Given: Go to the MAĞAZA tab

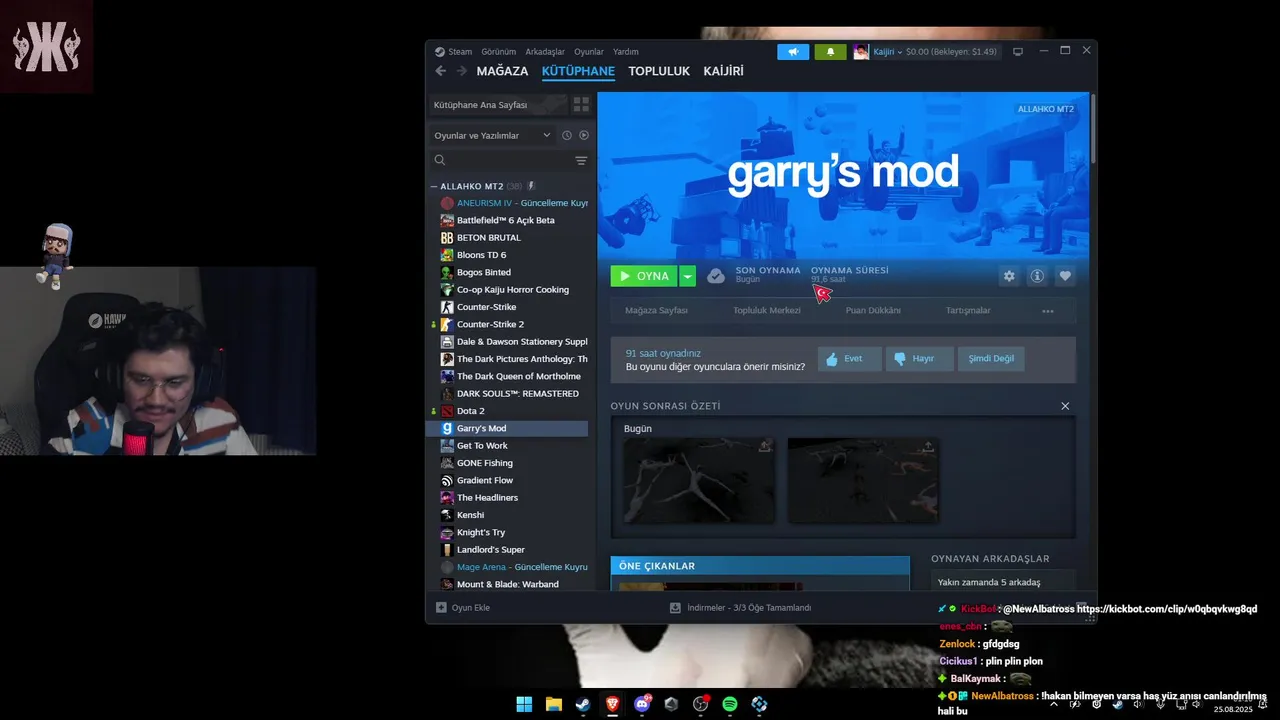Looking at the screenshot, I should (502, 71).
